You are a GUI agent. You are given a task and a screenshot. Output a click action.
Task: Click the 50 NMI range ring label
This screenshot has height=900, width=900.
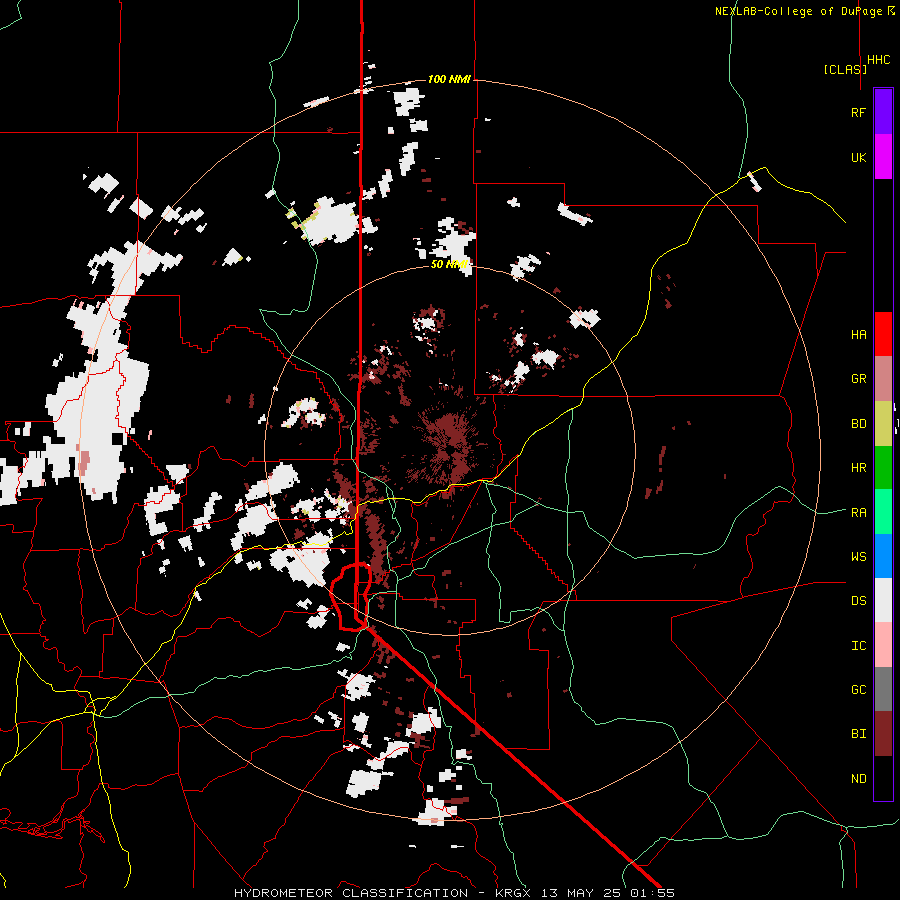tap(449, 264)
